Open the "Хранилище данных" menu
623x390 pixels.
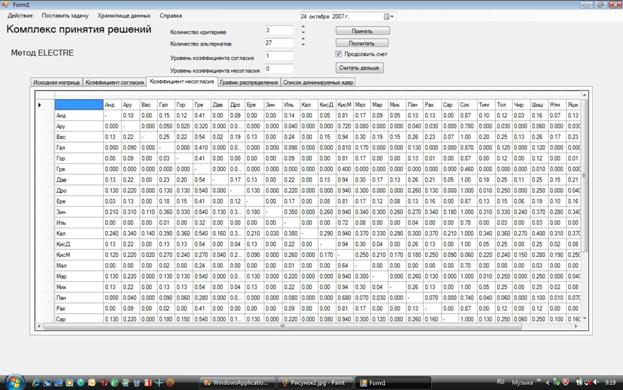coord(124,15)
